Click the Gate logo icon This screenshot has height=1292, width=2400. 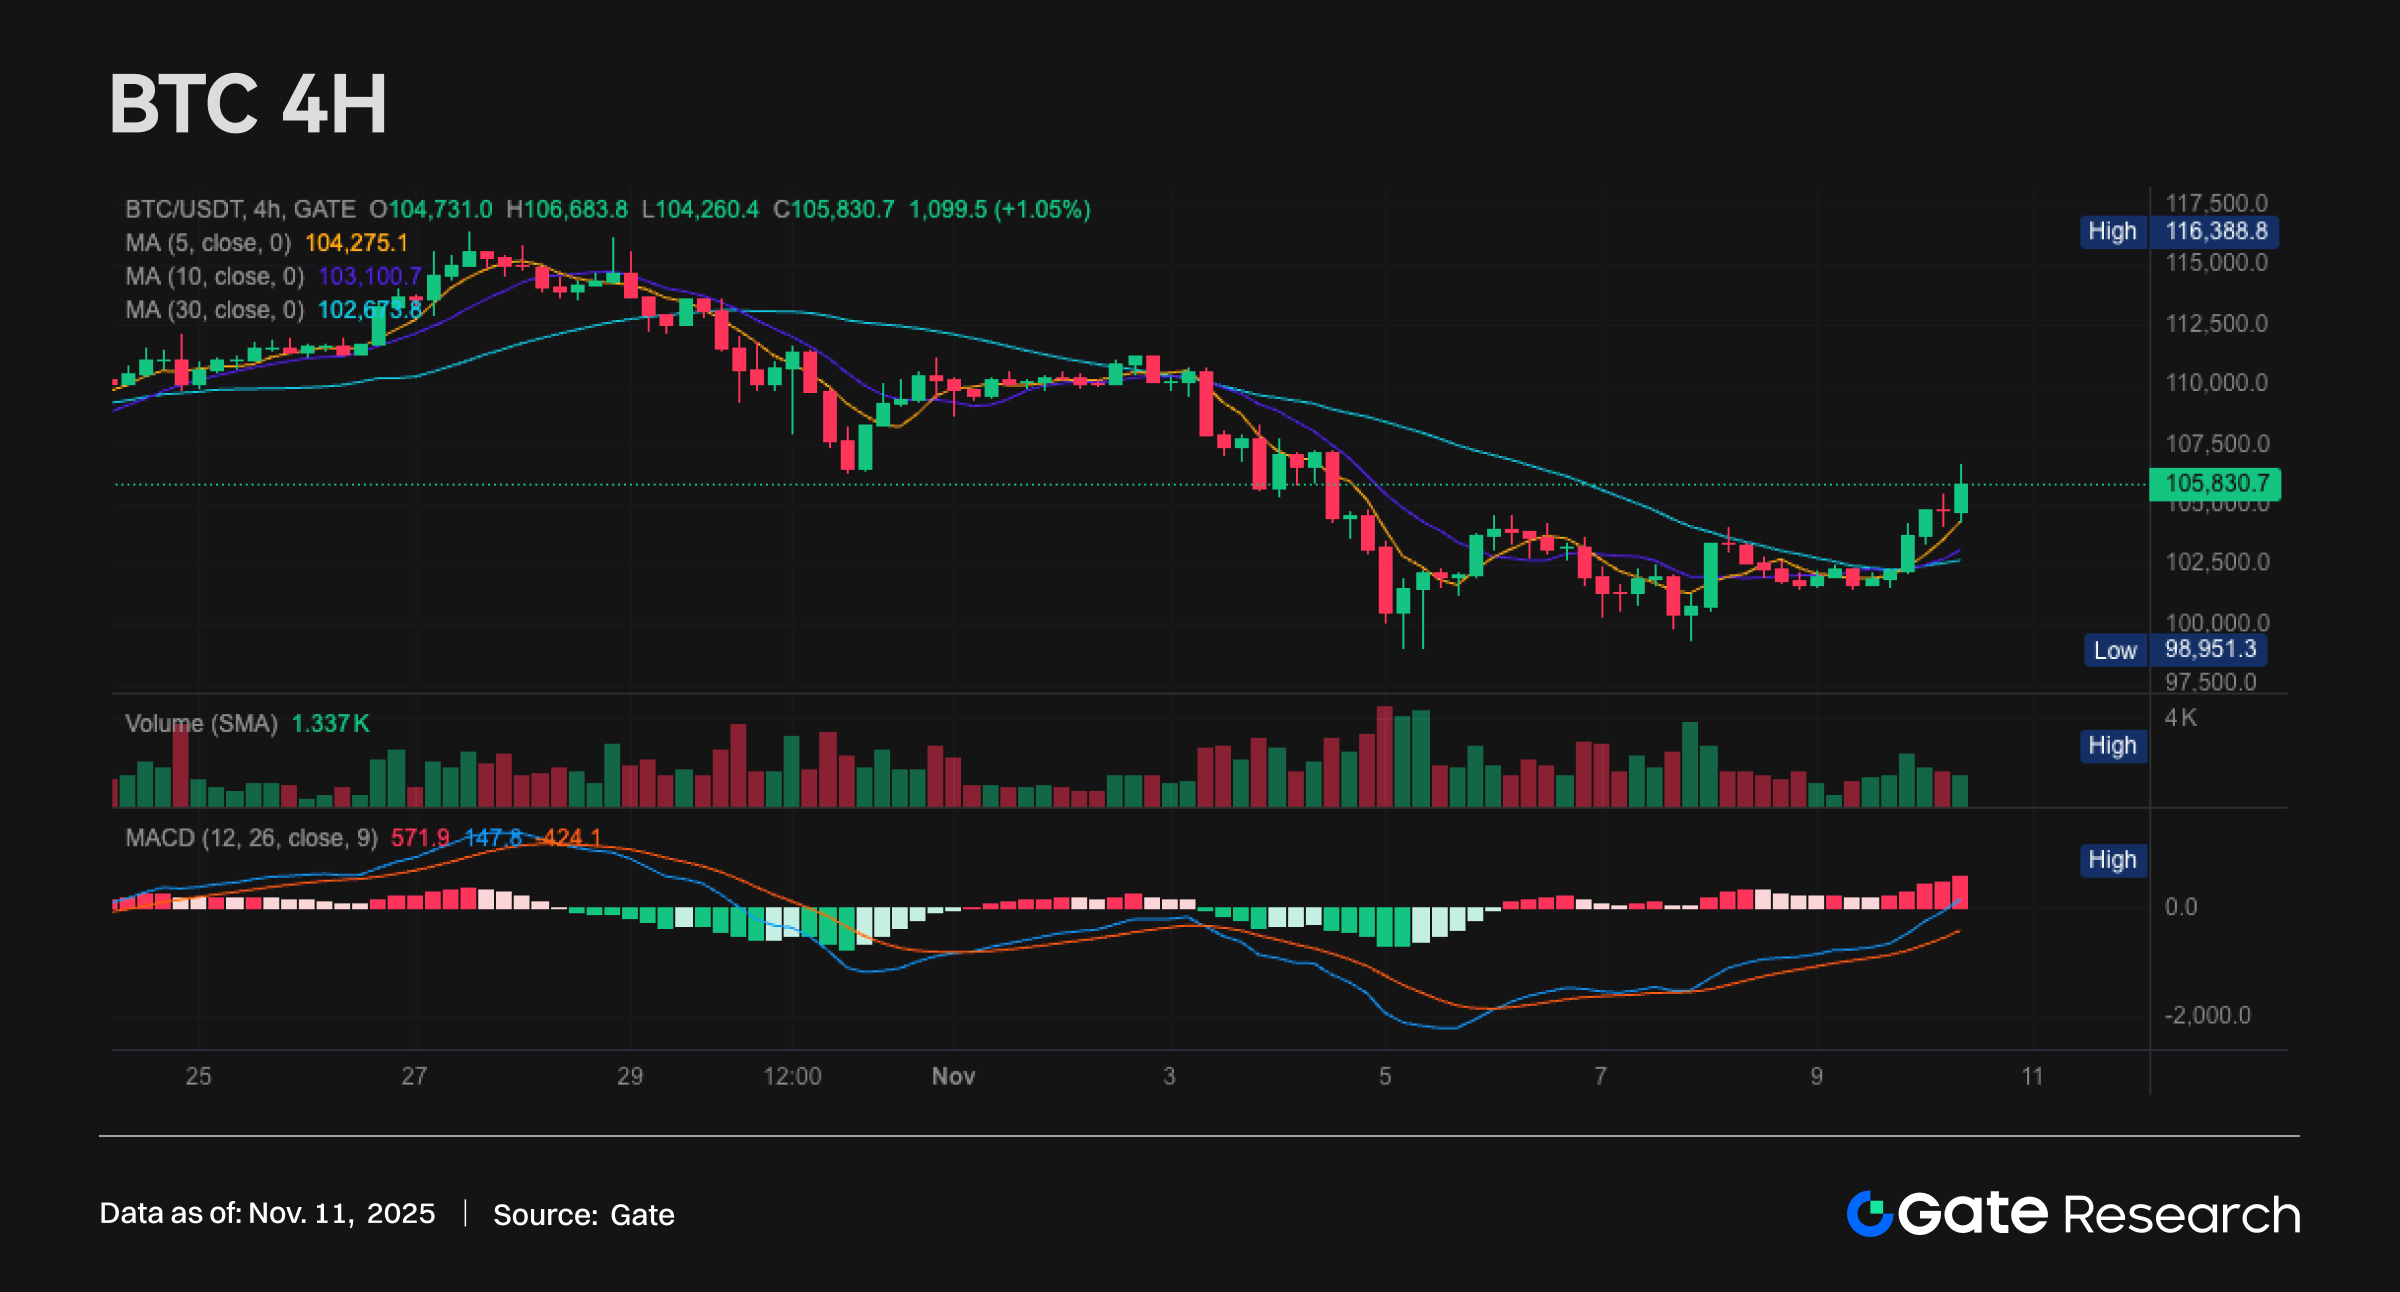[x=1869, y=1214]
